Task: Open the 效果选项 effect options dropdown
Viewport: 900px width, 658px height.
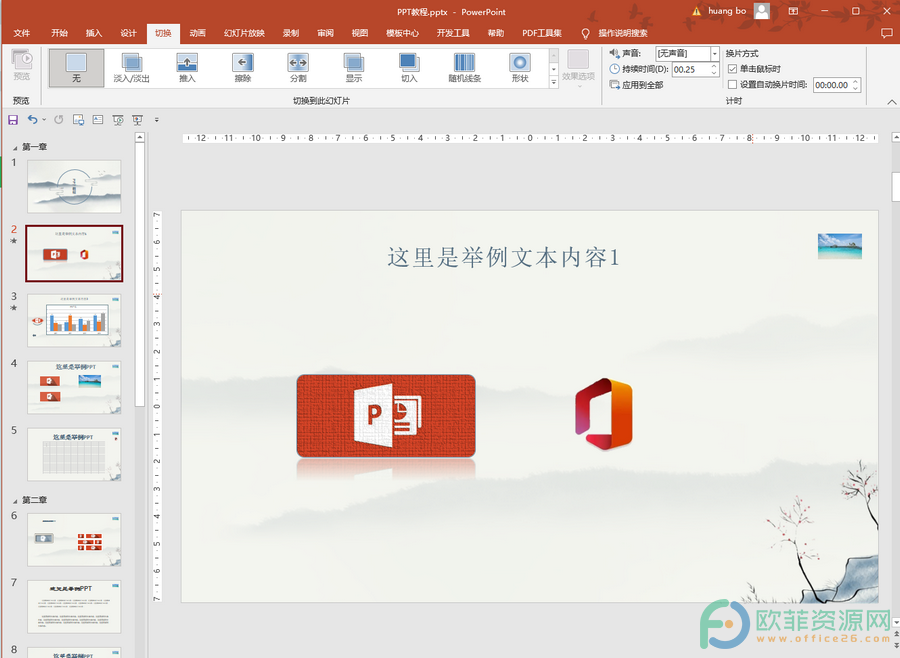Action: (x=578, y=69)
